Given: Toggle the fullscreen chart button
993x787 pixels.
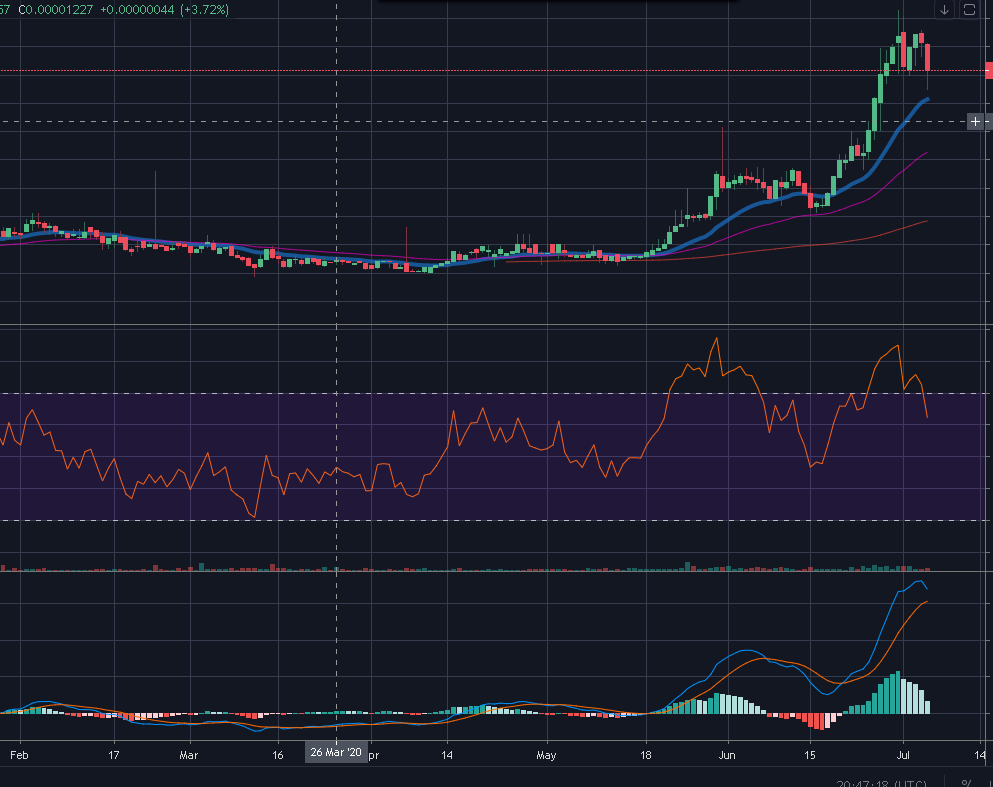Looking at the screenshot, I should point(969,9).
